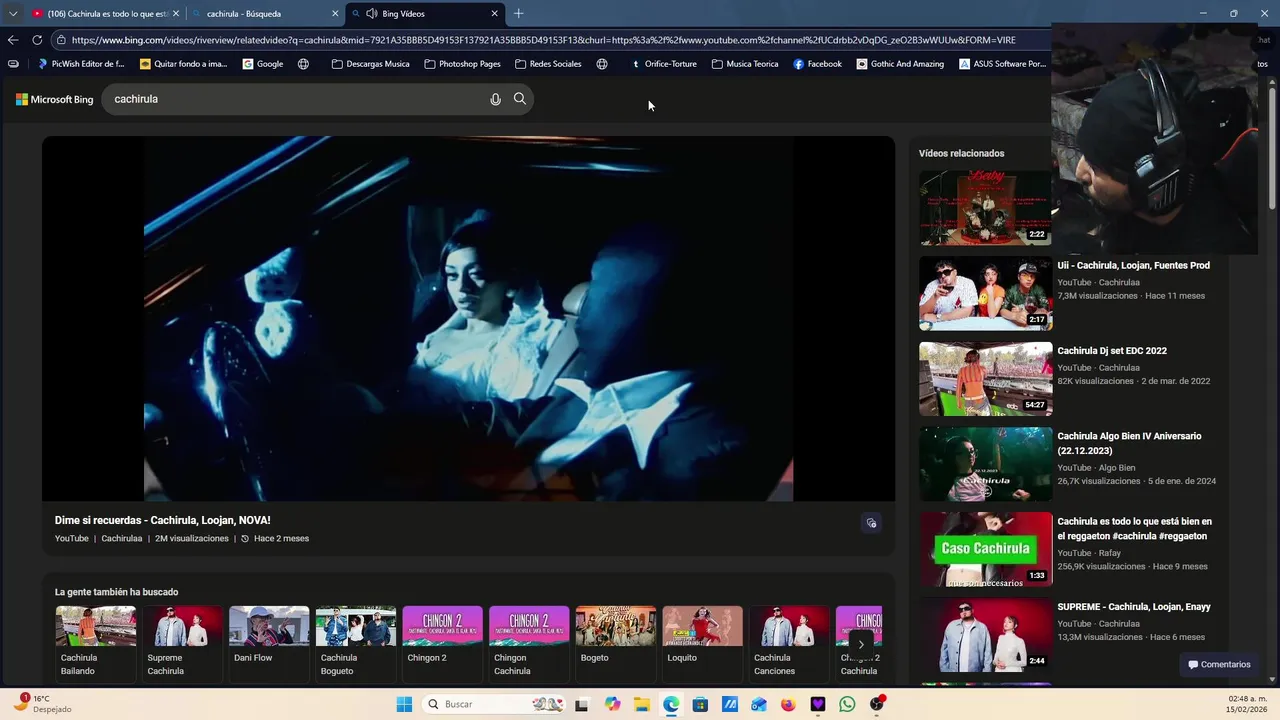Open Windows Start menu

404,704
